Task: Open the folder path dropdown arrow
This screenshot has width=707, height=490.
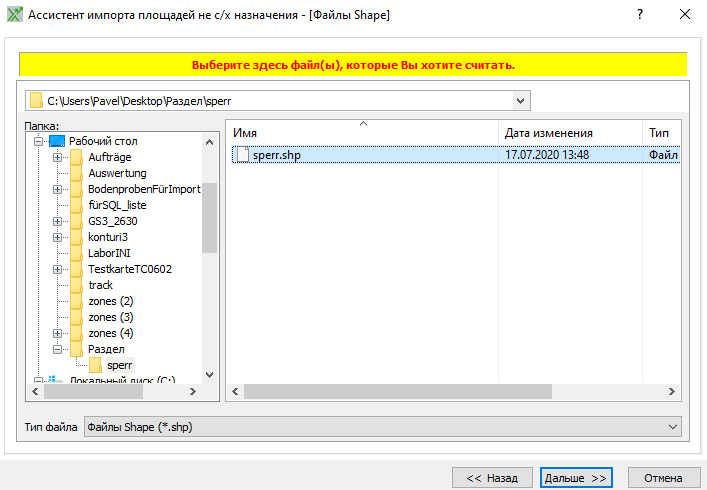Action: tap(520, 101)
